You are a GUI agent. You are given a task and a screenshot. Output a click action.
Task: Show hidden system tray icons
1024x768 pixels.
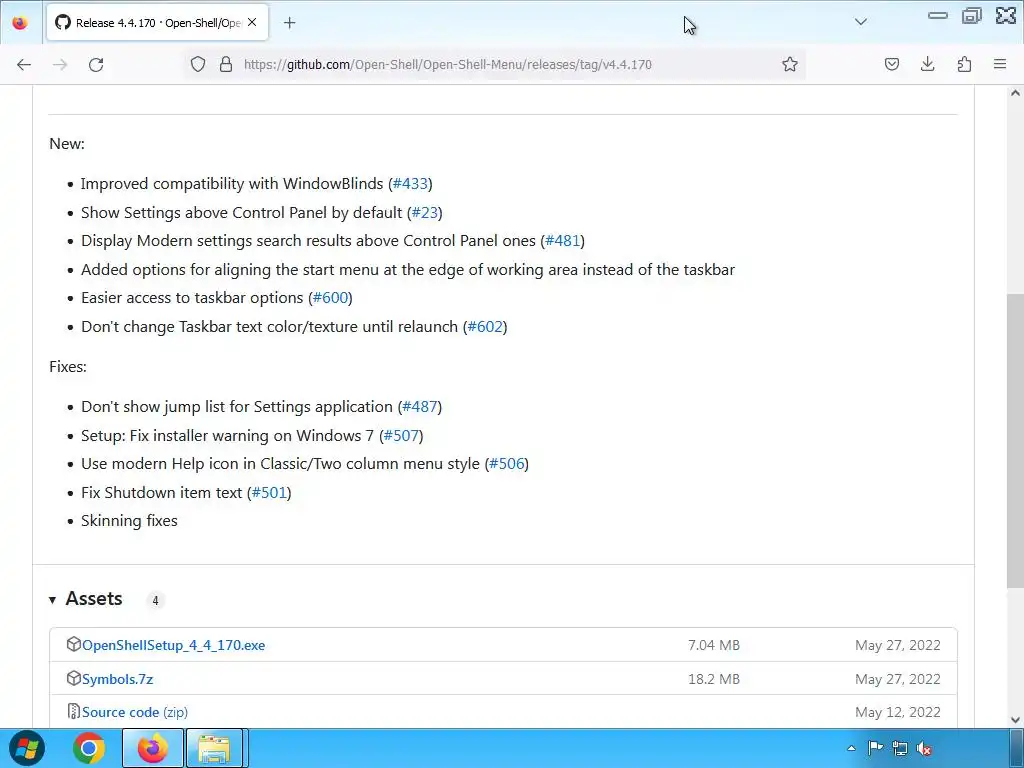[x=851, y=748]
